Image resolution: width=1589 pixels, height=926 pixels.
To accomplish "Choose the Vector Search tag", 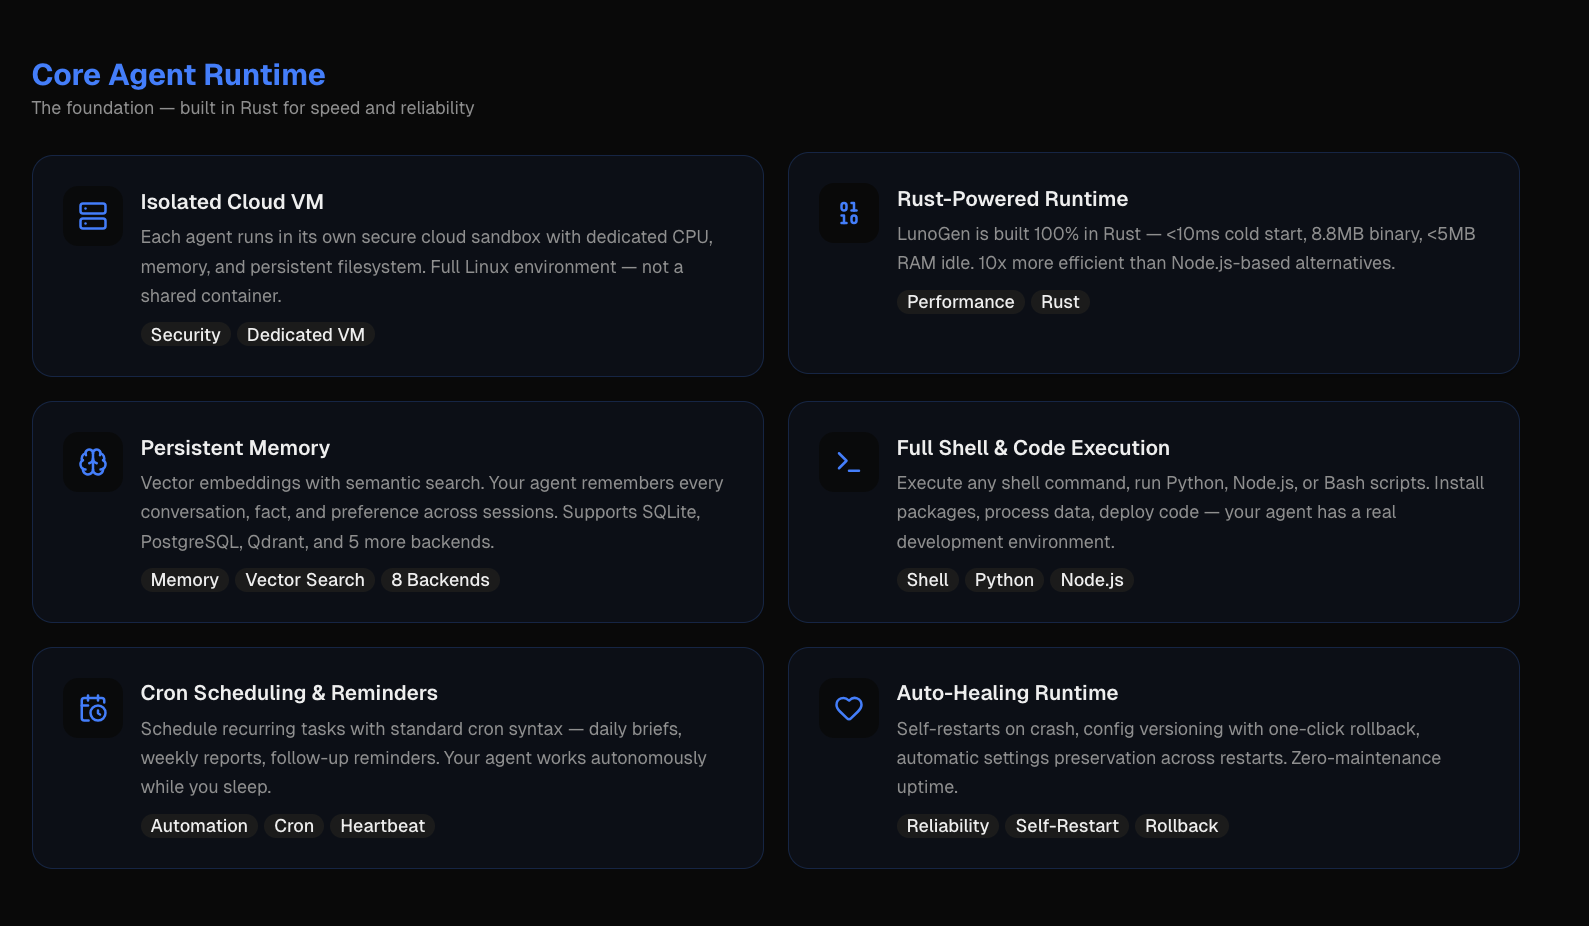I will tap(305, 580).
